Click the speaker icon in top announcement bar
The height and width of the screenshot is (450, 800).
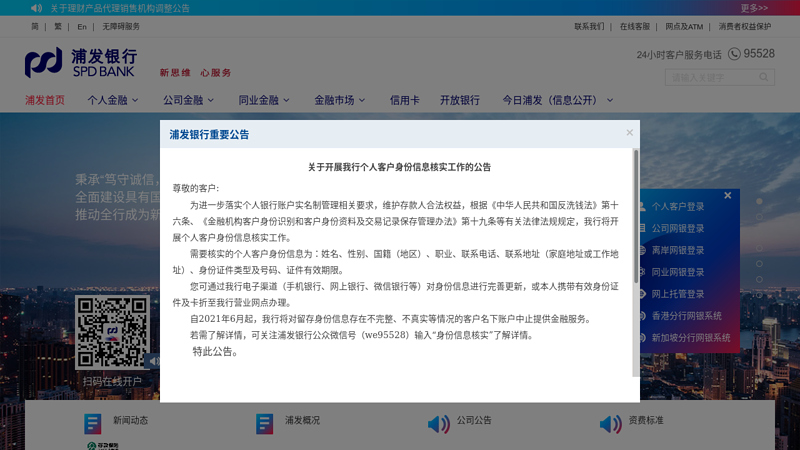pos(36,8)
